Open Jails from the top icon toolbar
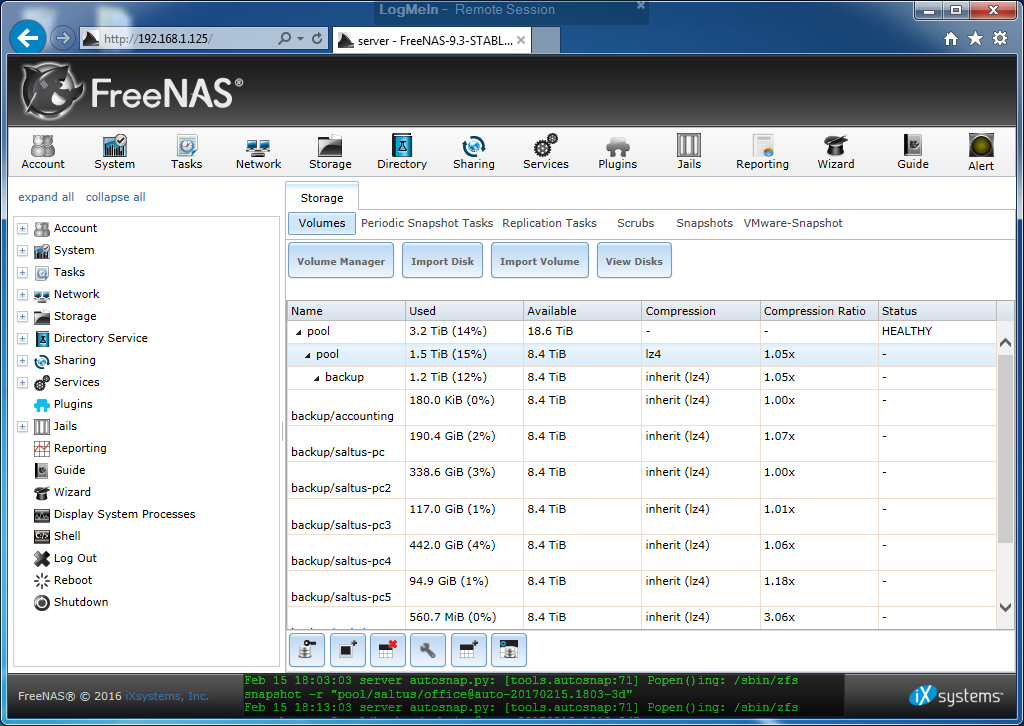Screen dimensions: 1024x726 [689, 151]
